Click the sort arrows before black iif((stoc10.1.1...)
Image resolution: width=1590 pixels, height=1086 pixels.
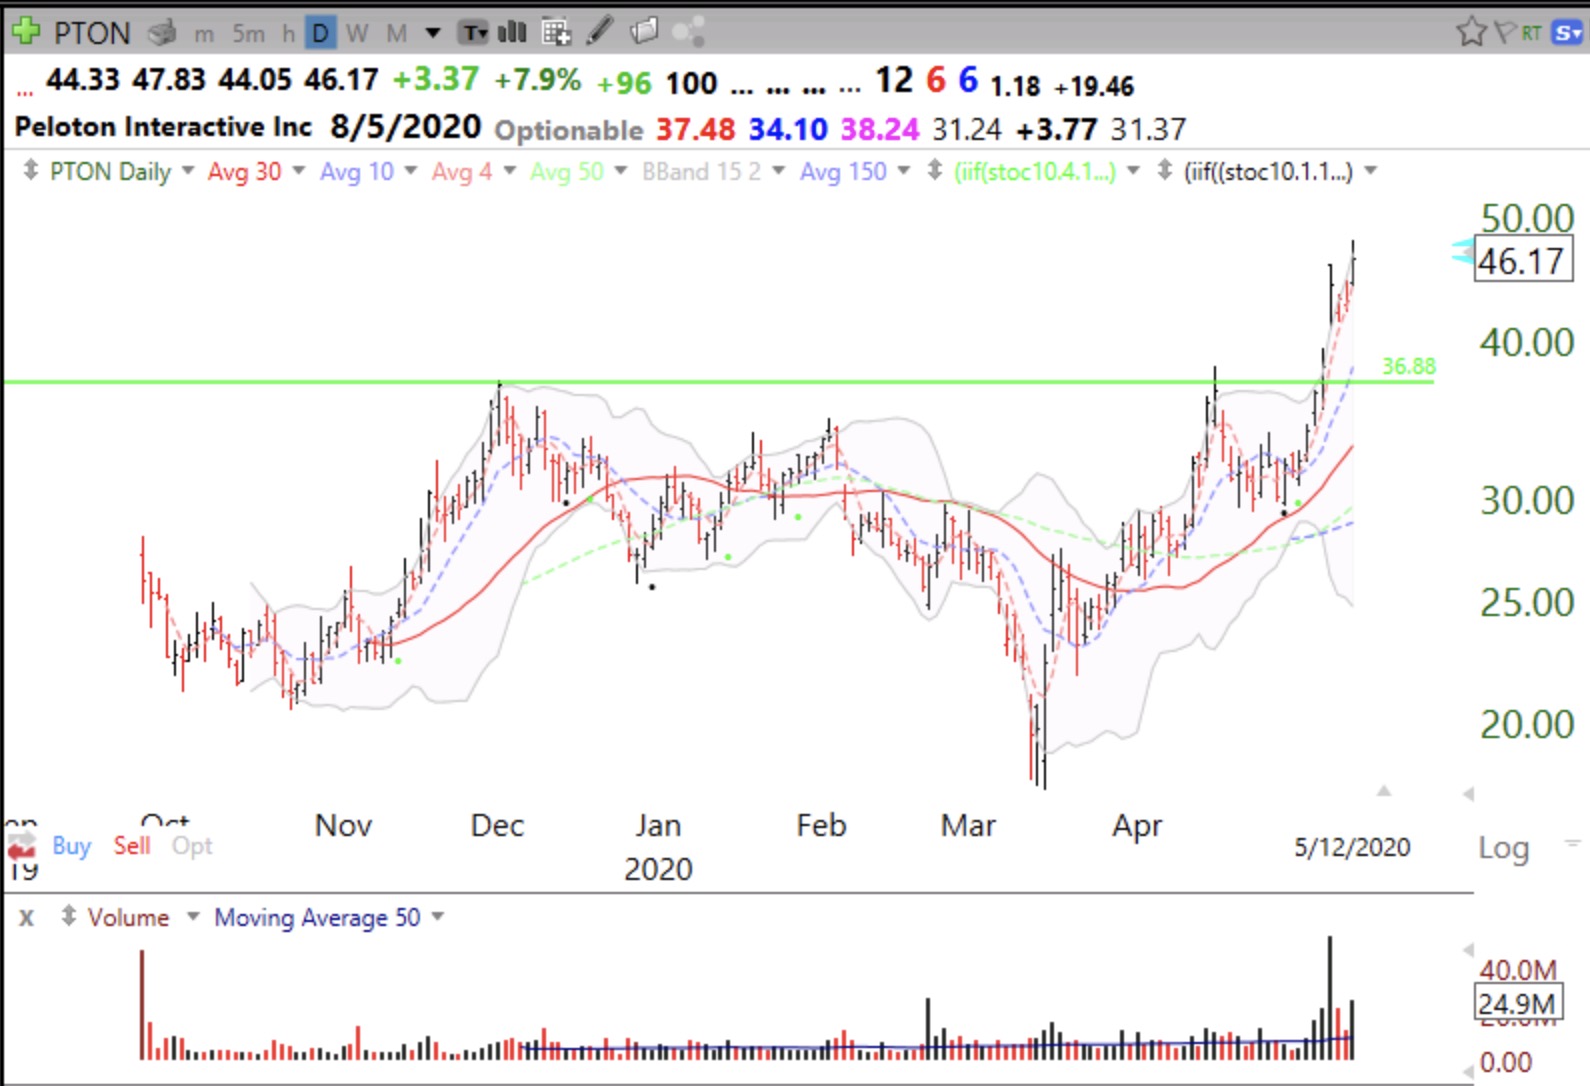1165,170
